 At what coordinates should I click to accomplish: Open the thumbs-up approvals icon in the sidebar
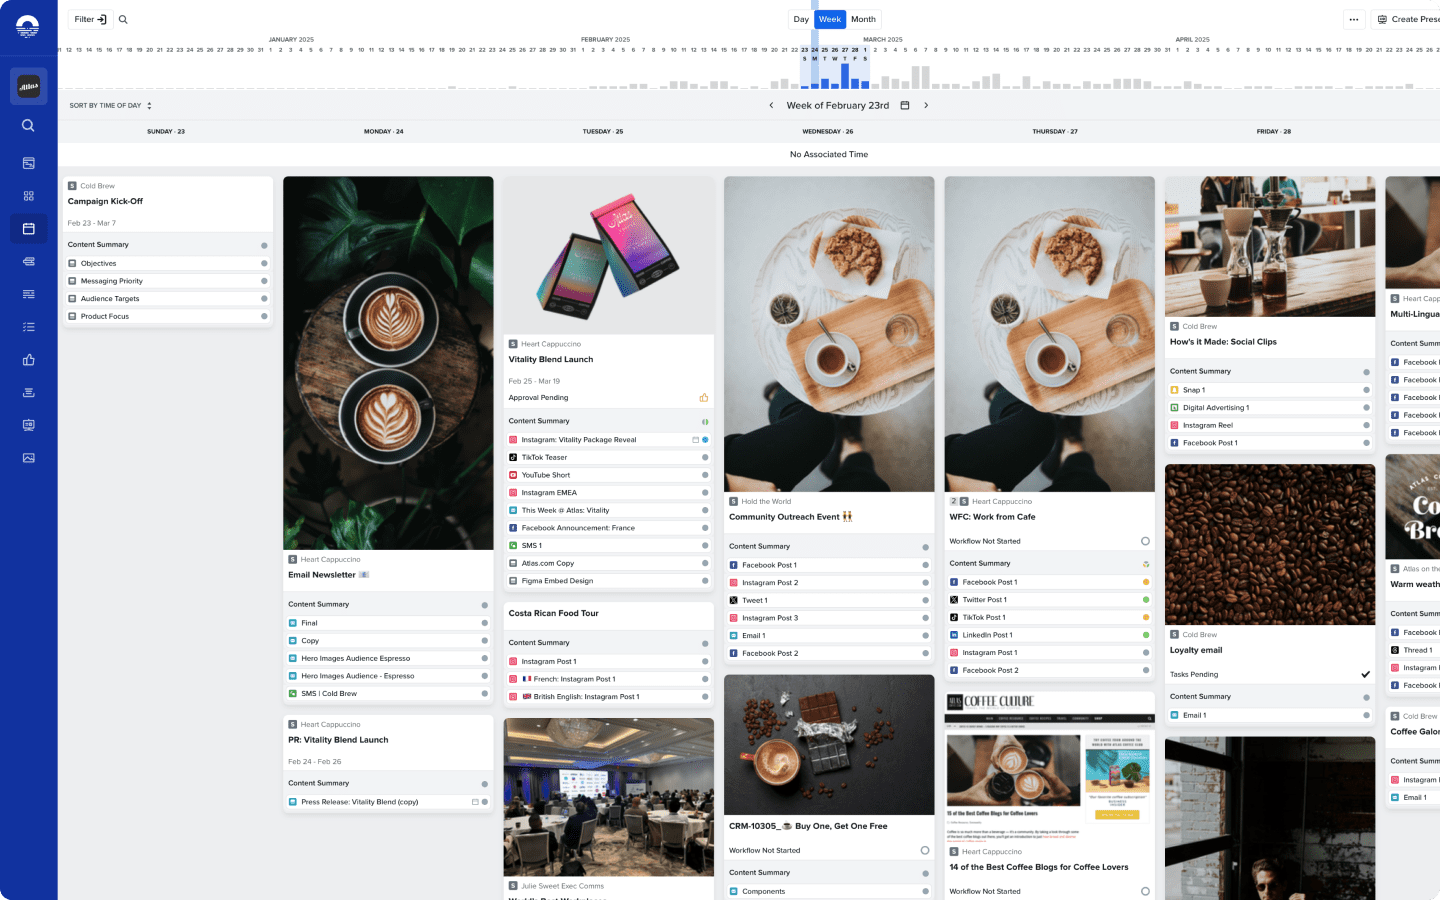coord(28,360)
